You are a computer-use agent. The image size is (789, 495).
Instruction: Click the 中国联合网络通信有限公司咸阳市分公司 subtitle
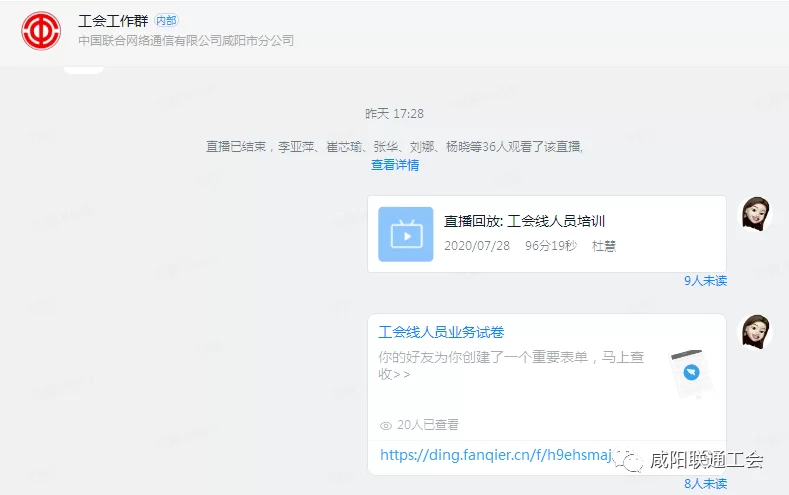pyautogui.click(x=186, y=41)
